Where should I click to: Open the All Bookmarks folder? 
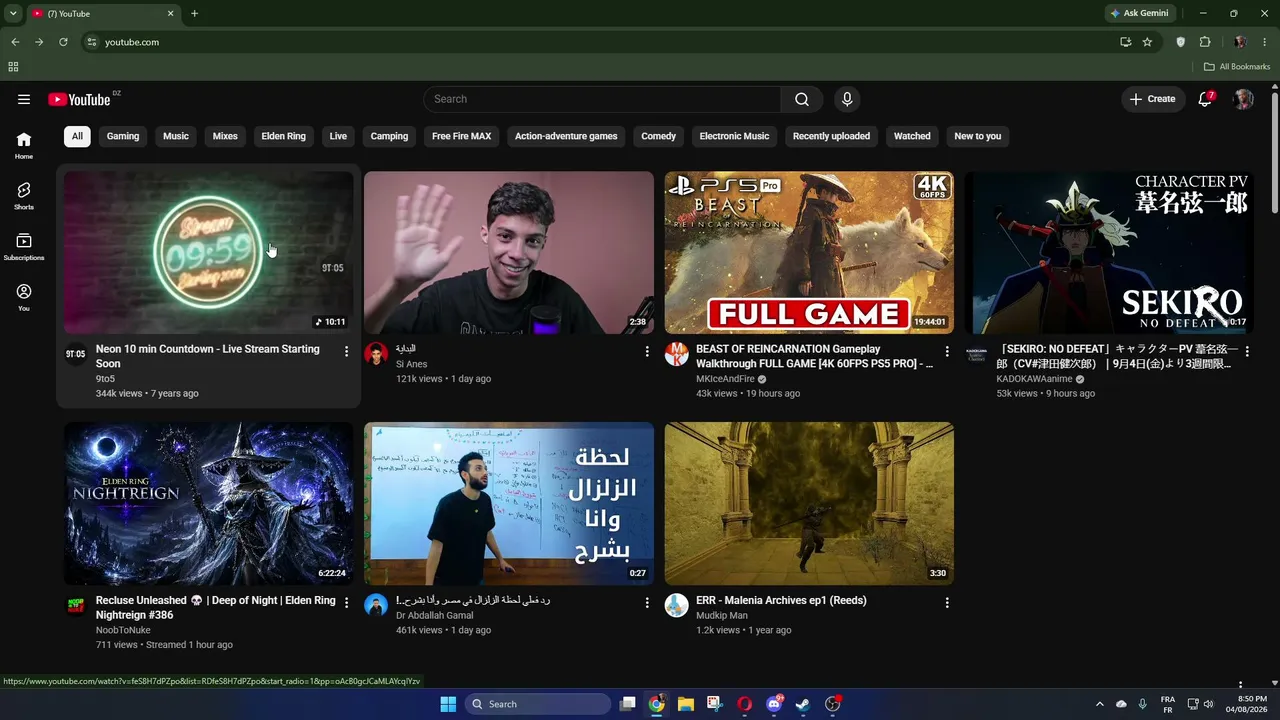(1237, 67)
